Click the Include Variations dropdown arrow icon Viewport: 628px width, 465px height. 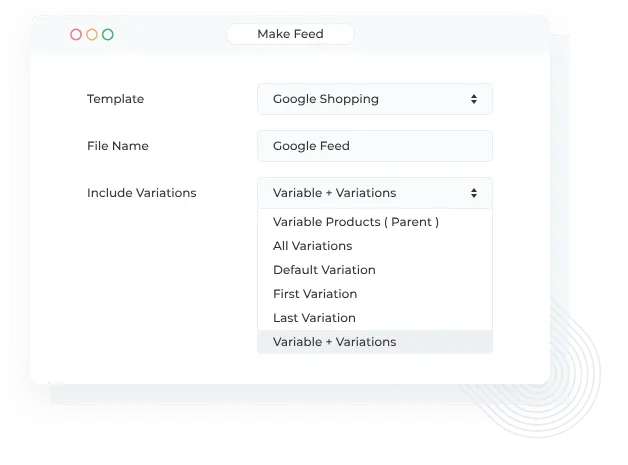click(x=474, y=193)
